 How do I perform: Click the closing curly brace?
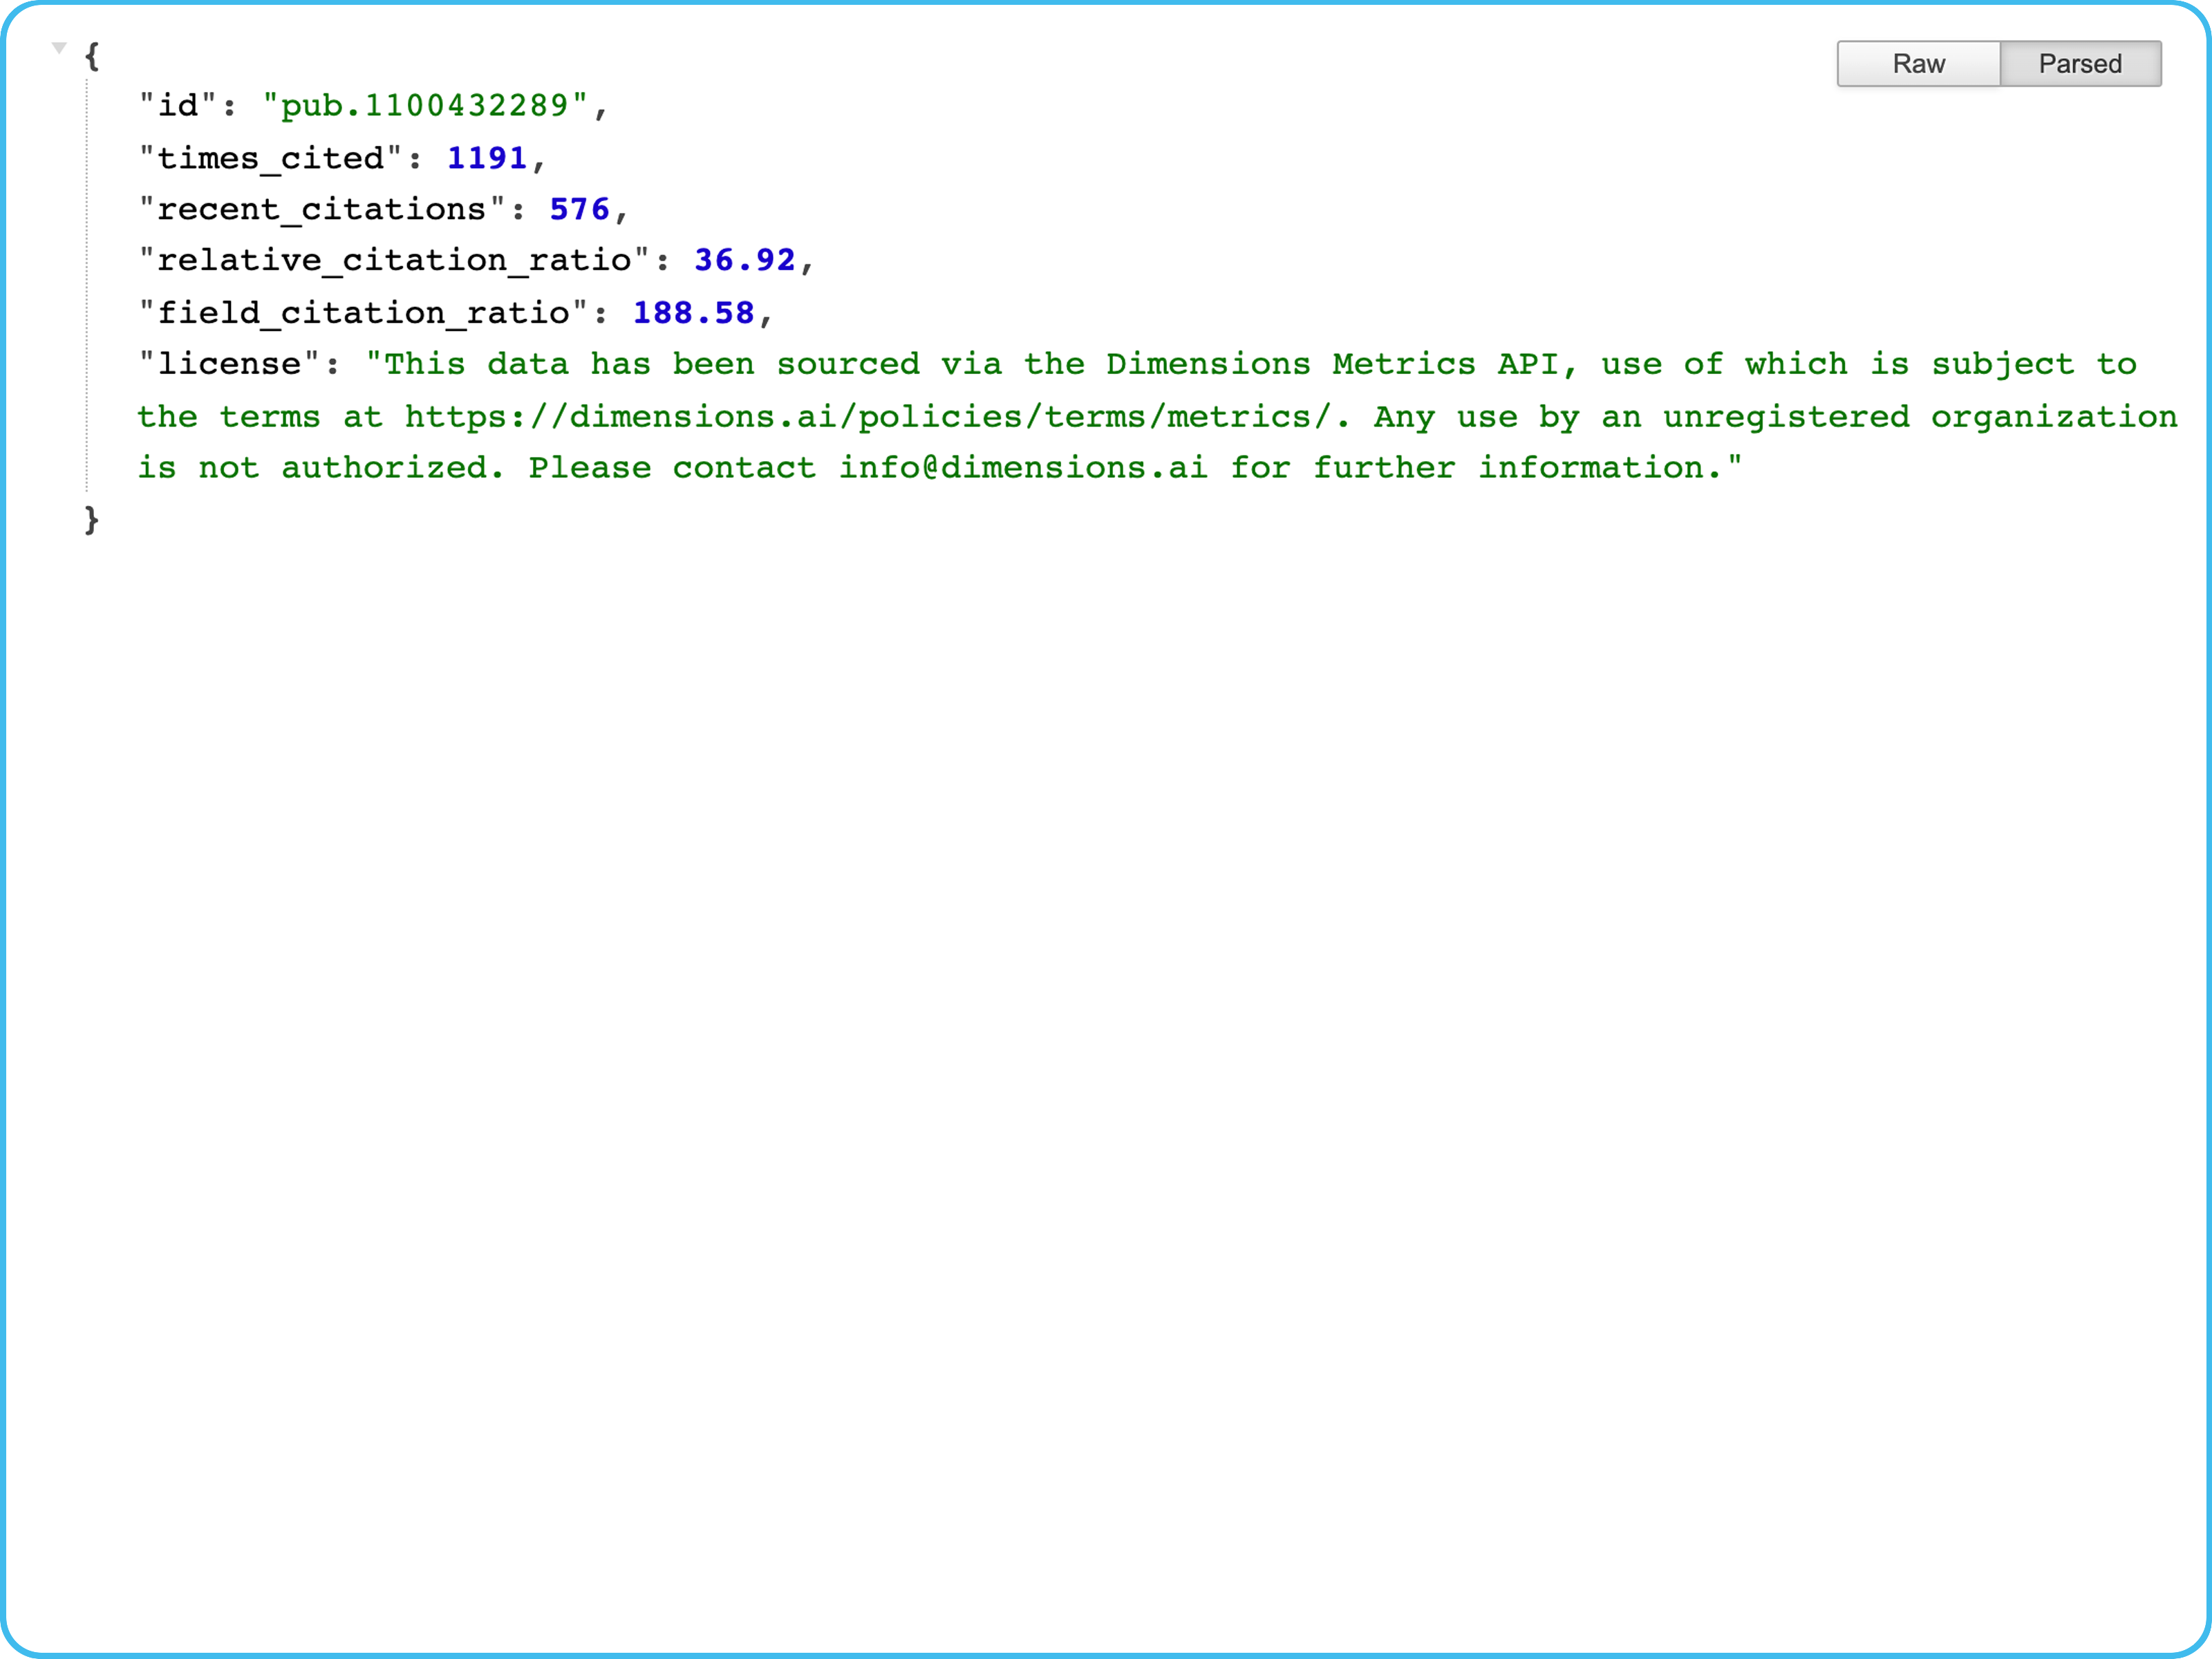(x=92, y=520)
